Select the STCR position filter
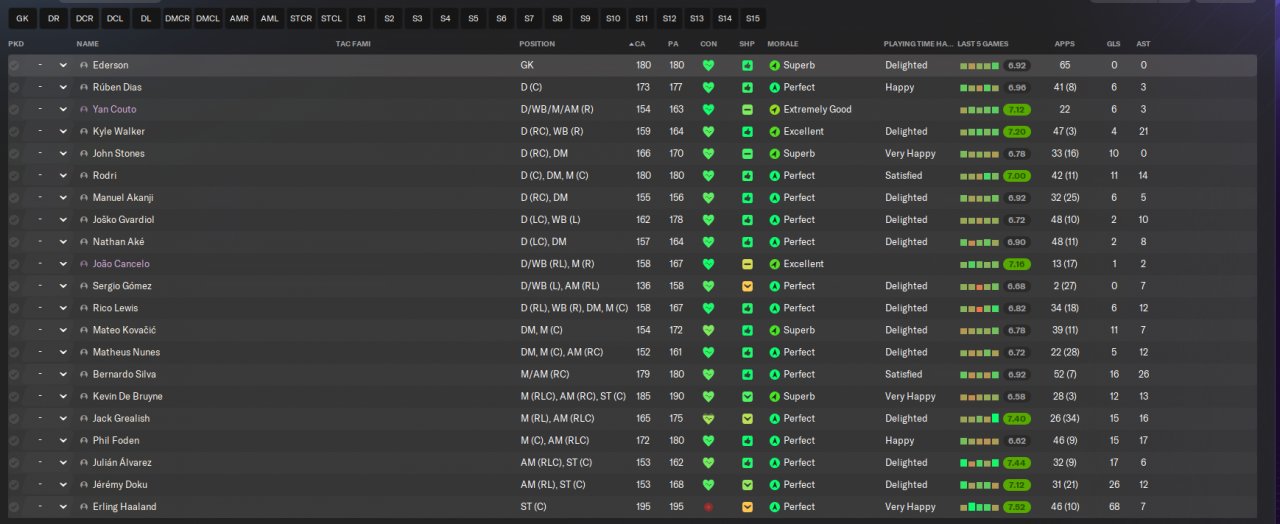 coord(301,18)
